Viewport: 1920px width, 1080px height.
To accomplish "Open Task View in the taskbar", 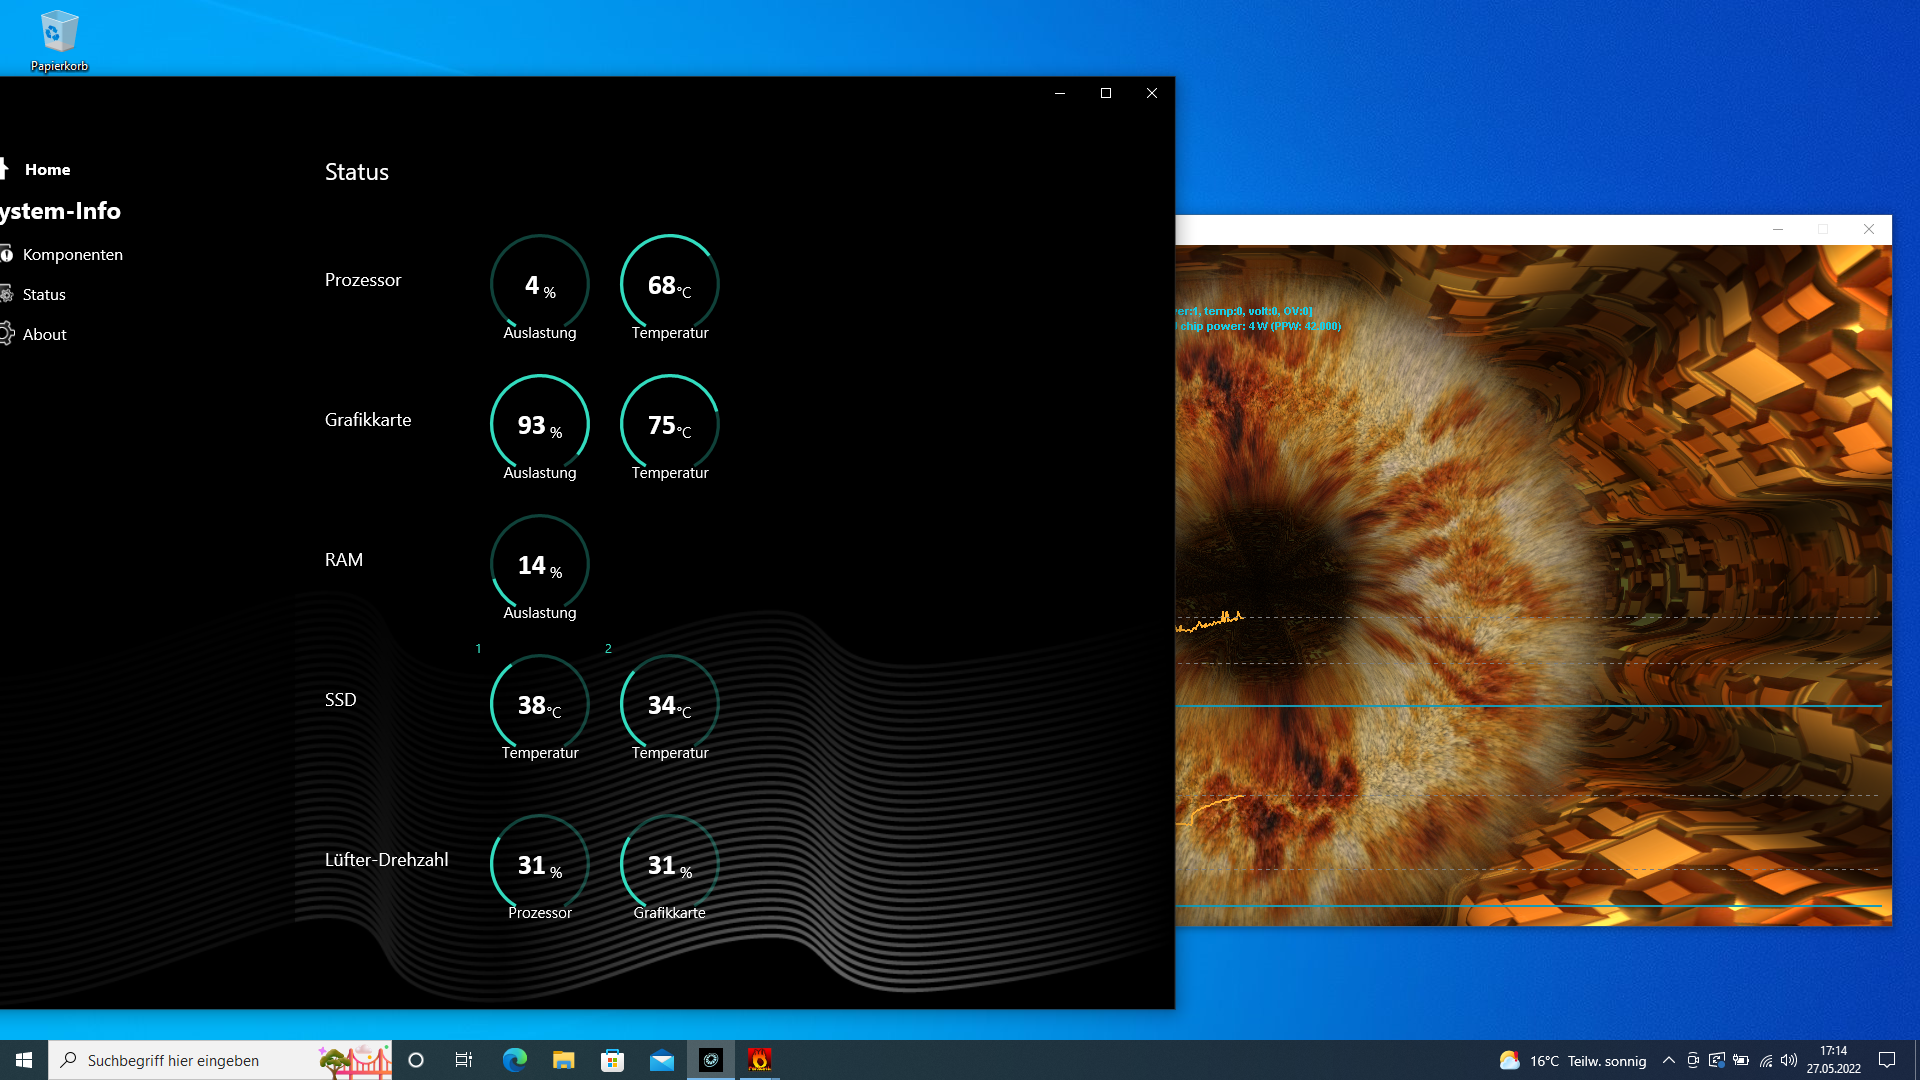I will tap(464, 1060).
